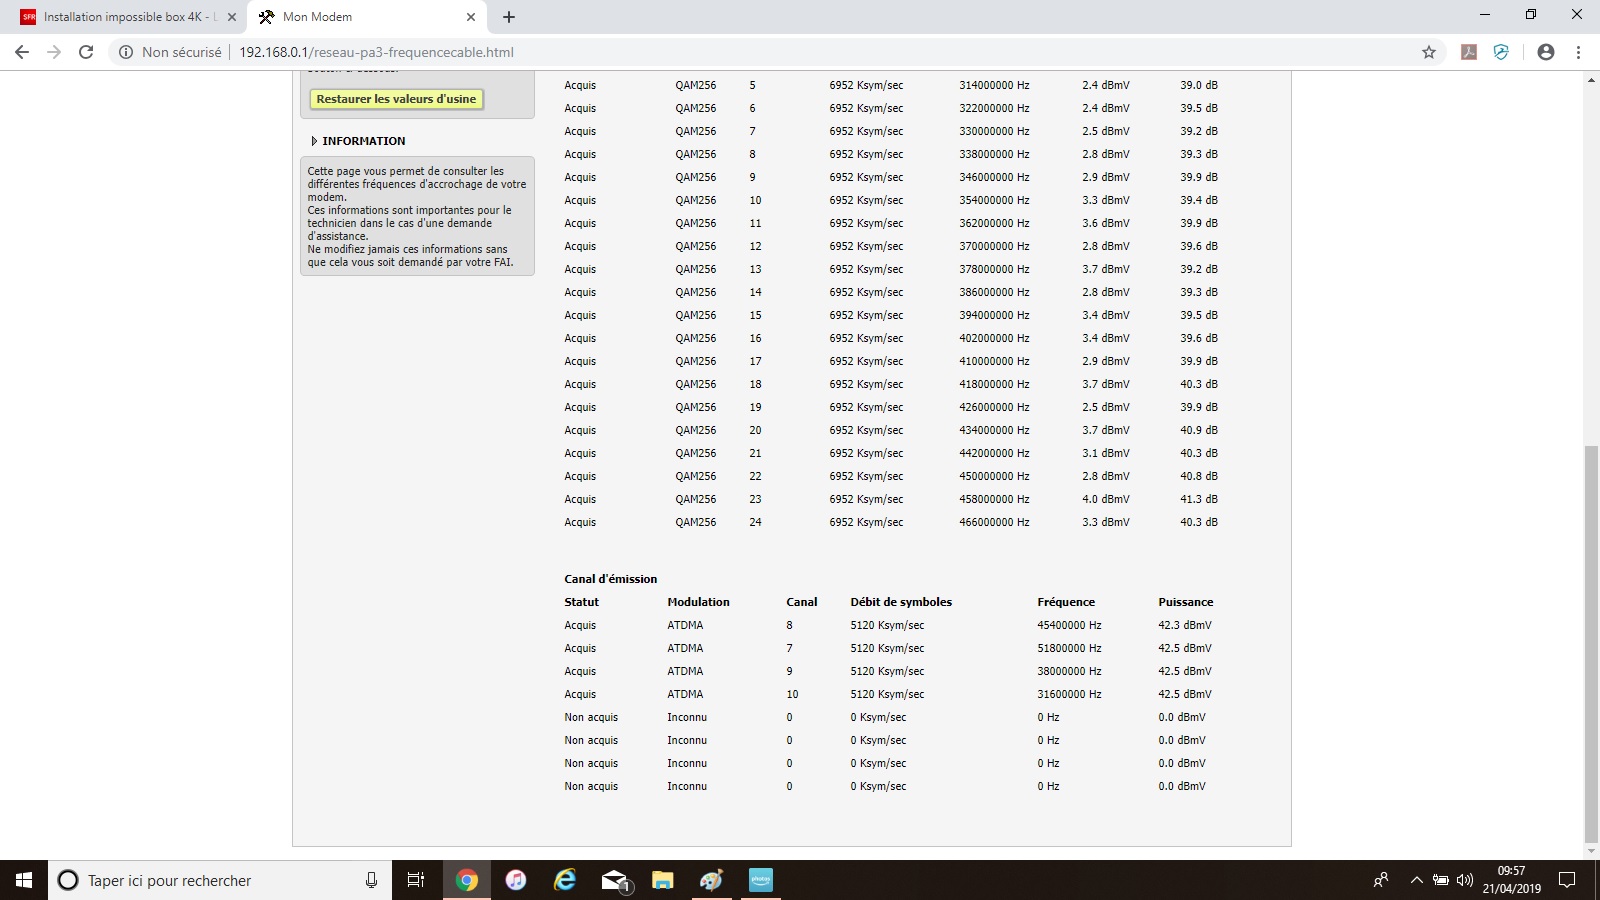Open the shield security extension
Viewport: 1600px width, 900px height.
tap(1501, 52)
